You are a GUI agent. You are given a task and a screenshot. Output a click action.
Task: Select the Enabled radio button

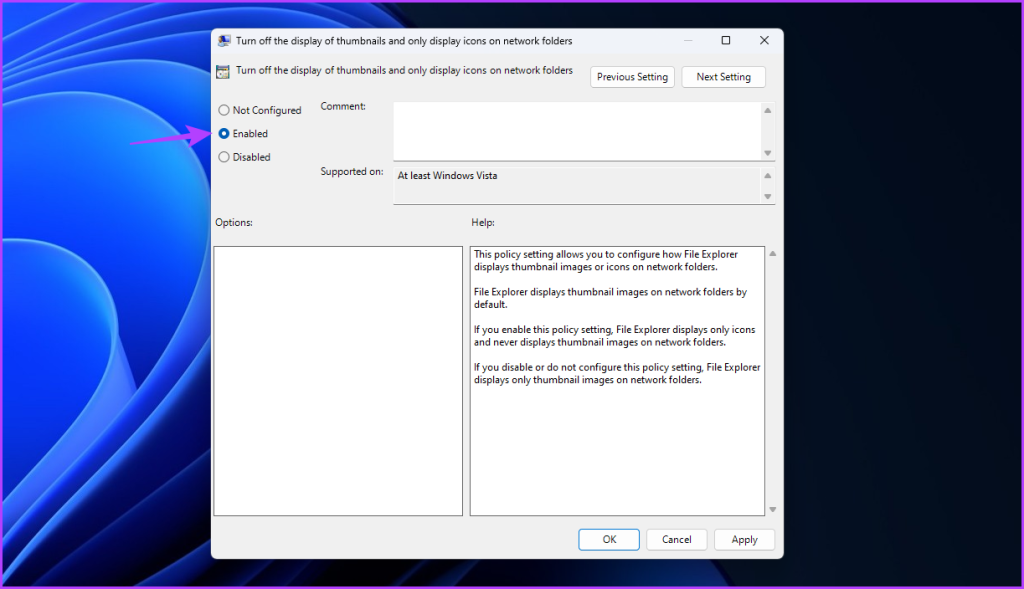click(x=224, y=134)
